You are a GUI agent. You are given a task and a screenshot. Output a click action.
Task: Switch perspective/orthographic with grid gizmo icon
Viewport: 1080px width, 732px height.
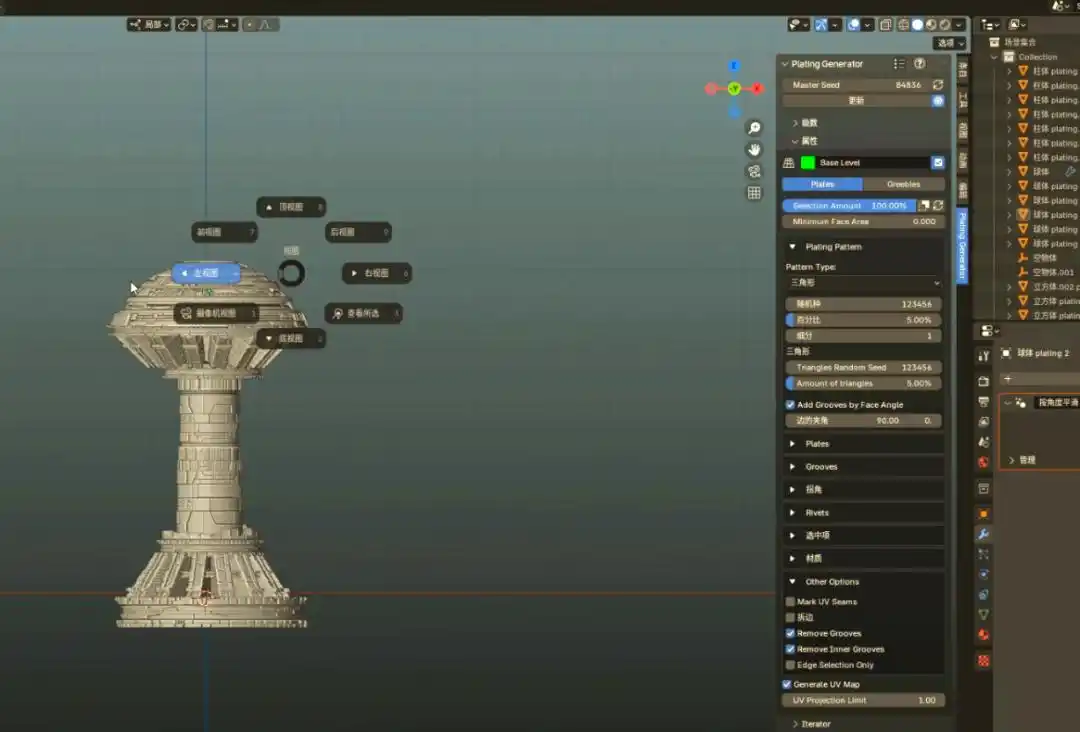[x=754, y=193]
